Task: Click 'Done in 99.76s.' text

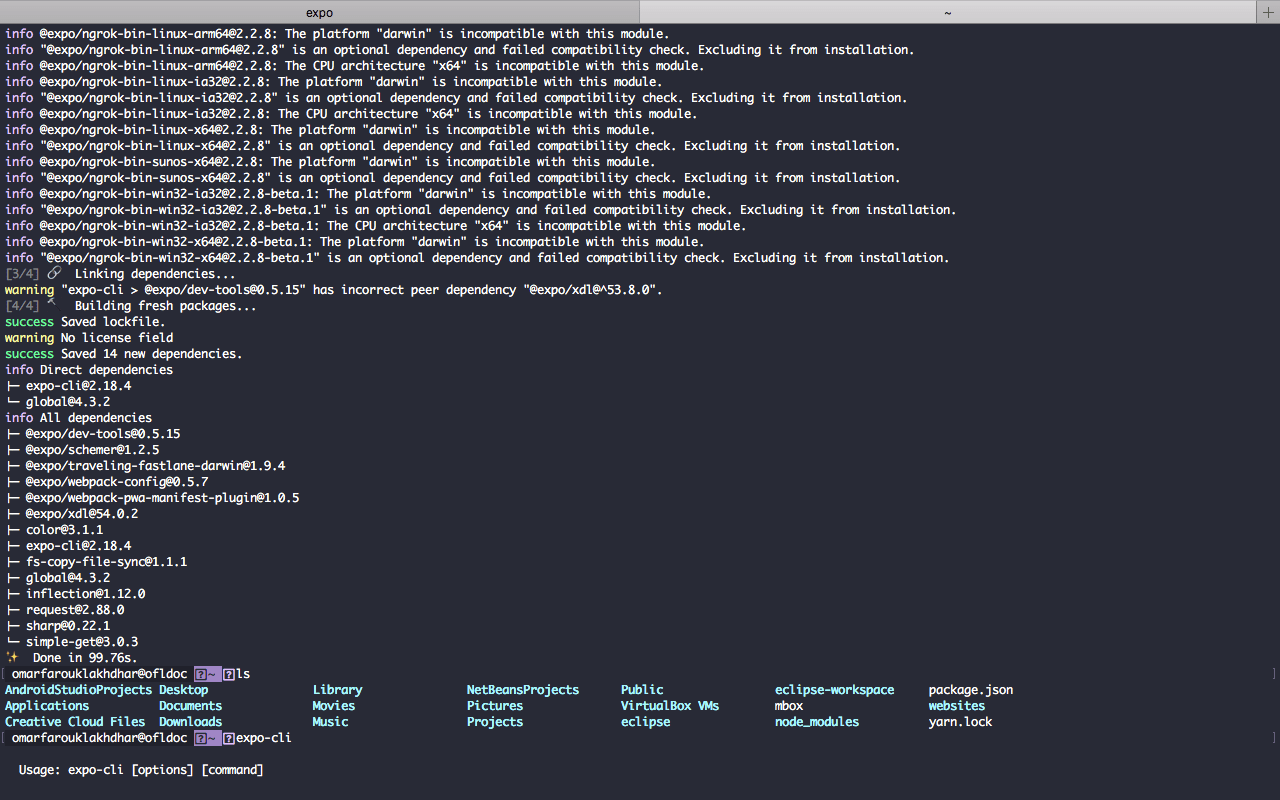Action: (86, 658)
